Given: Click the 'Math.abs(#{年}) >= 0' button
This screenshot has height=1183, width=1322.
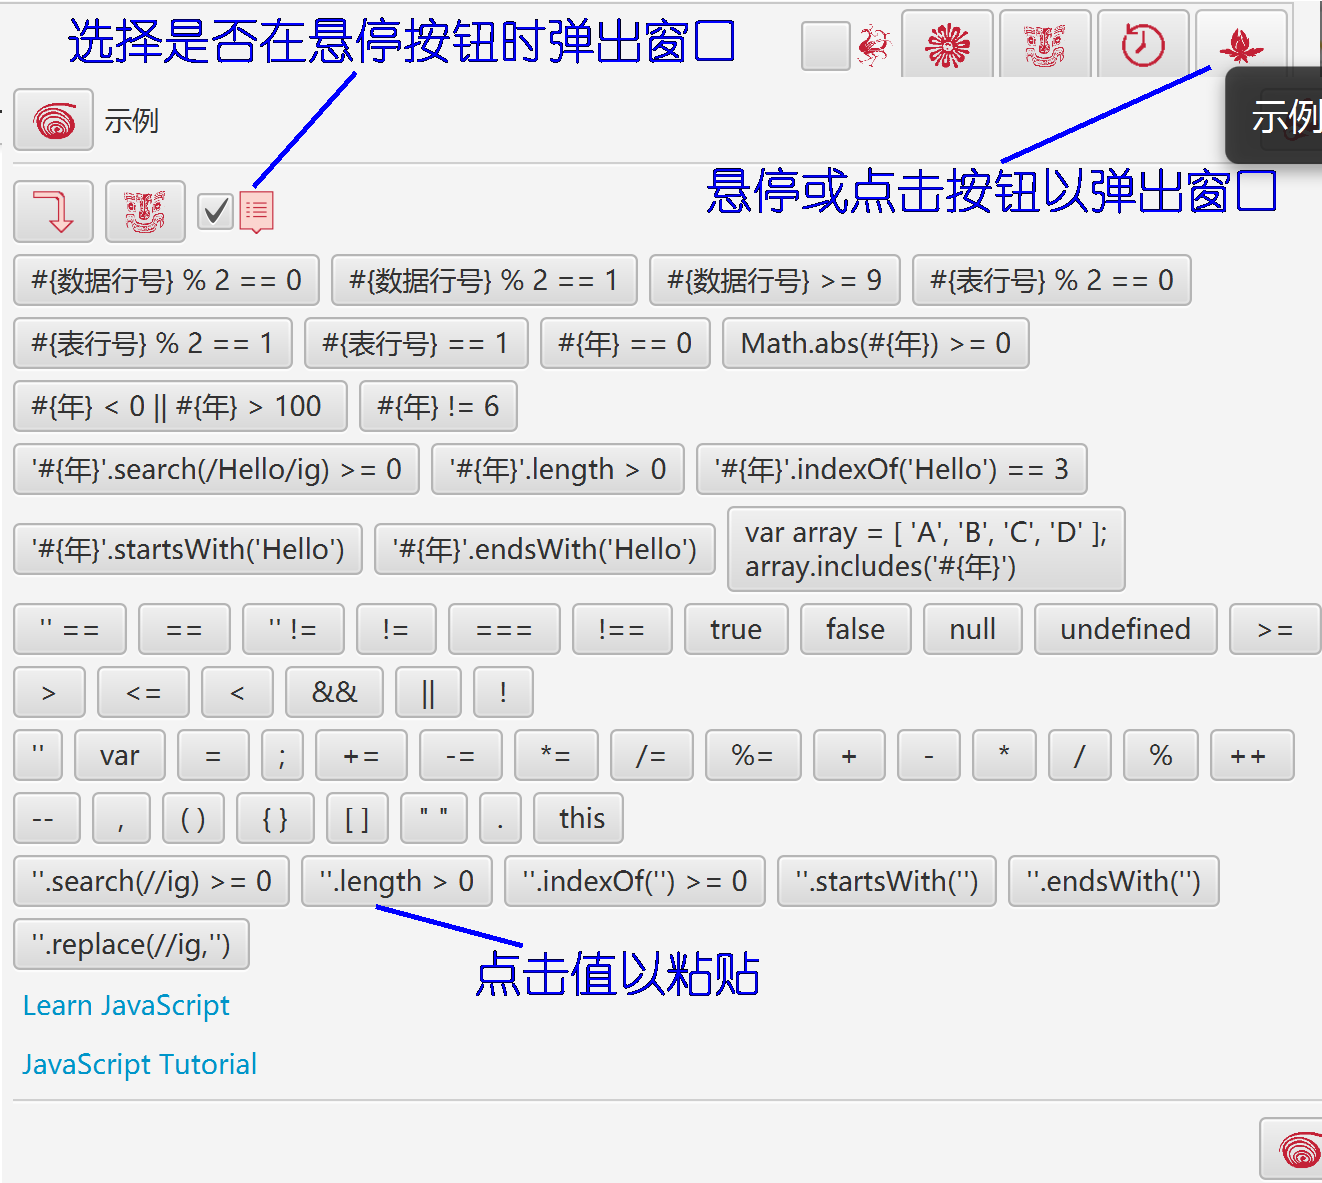Looking at the screenshot, I should (876, 343).
